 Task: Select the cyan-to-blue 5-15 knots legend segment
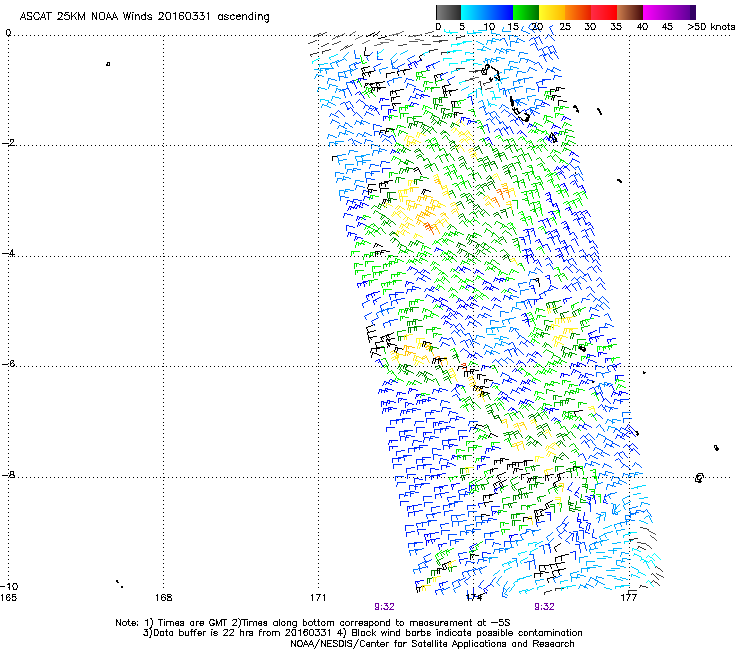coord(487,12)
